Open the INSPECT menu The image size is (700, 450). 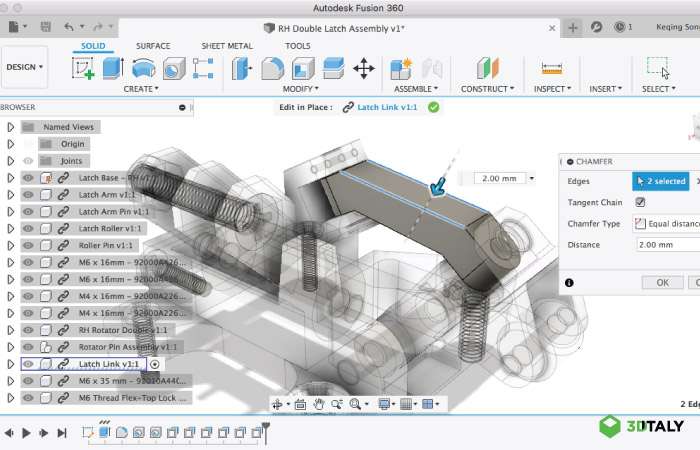pos(552,89)
